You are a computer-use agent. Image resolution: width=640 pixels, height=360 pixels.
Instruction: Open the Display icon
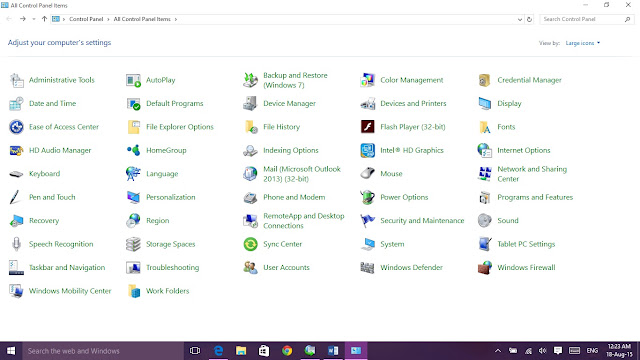pos(484,104)
